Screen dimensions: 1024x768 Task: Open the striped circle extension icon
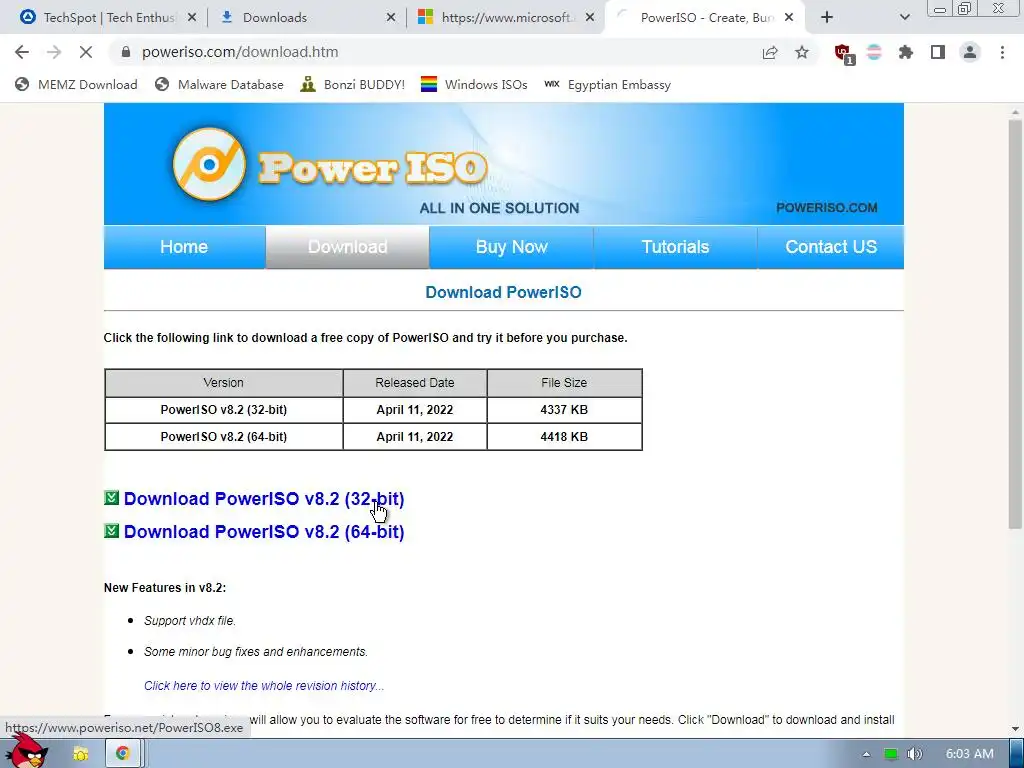874,52
